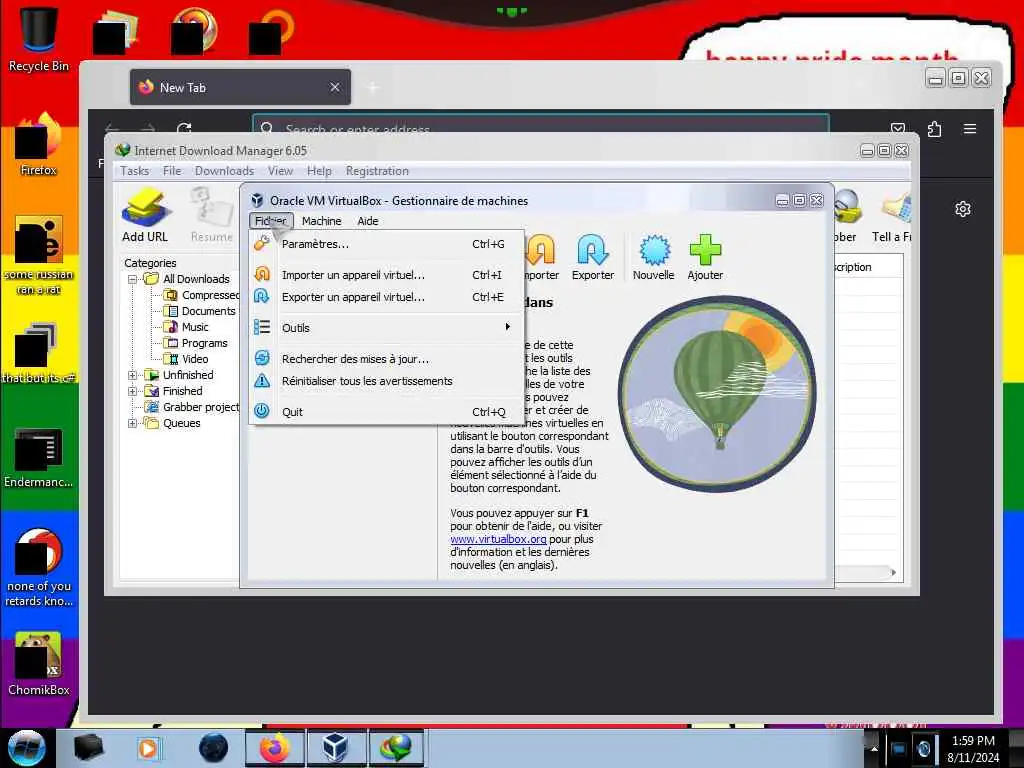The height and width of the screenshot is (768, 1024).
Task: Select the Documents category
Action: [200, 311]
